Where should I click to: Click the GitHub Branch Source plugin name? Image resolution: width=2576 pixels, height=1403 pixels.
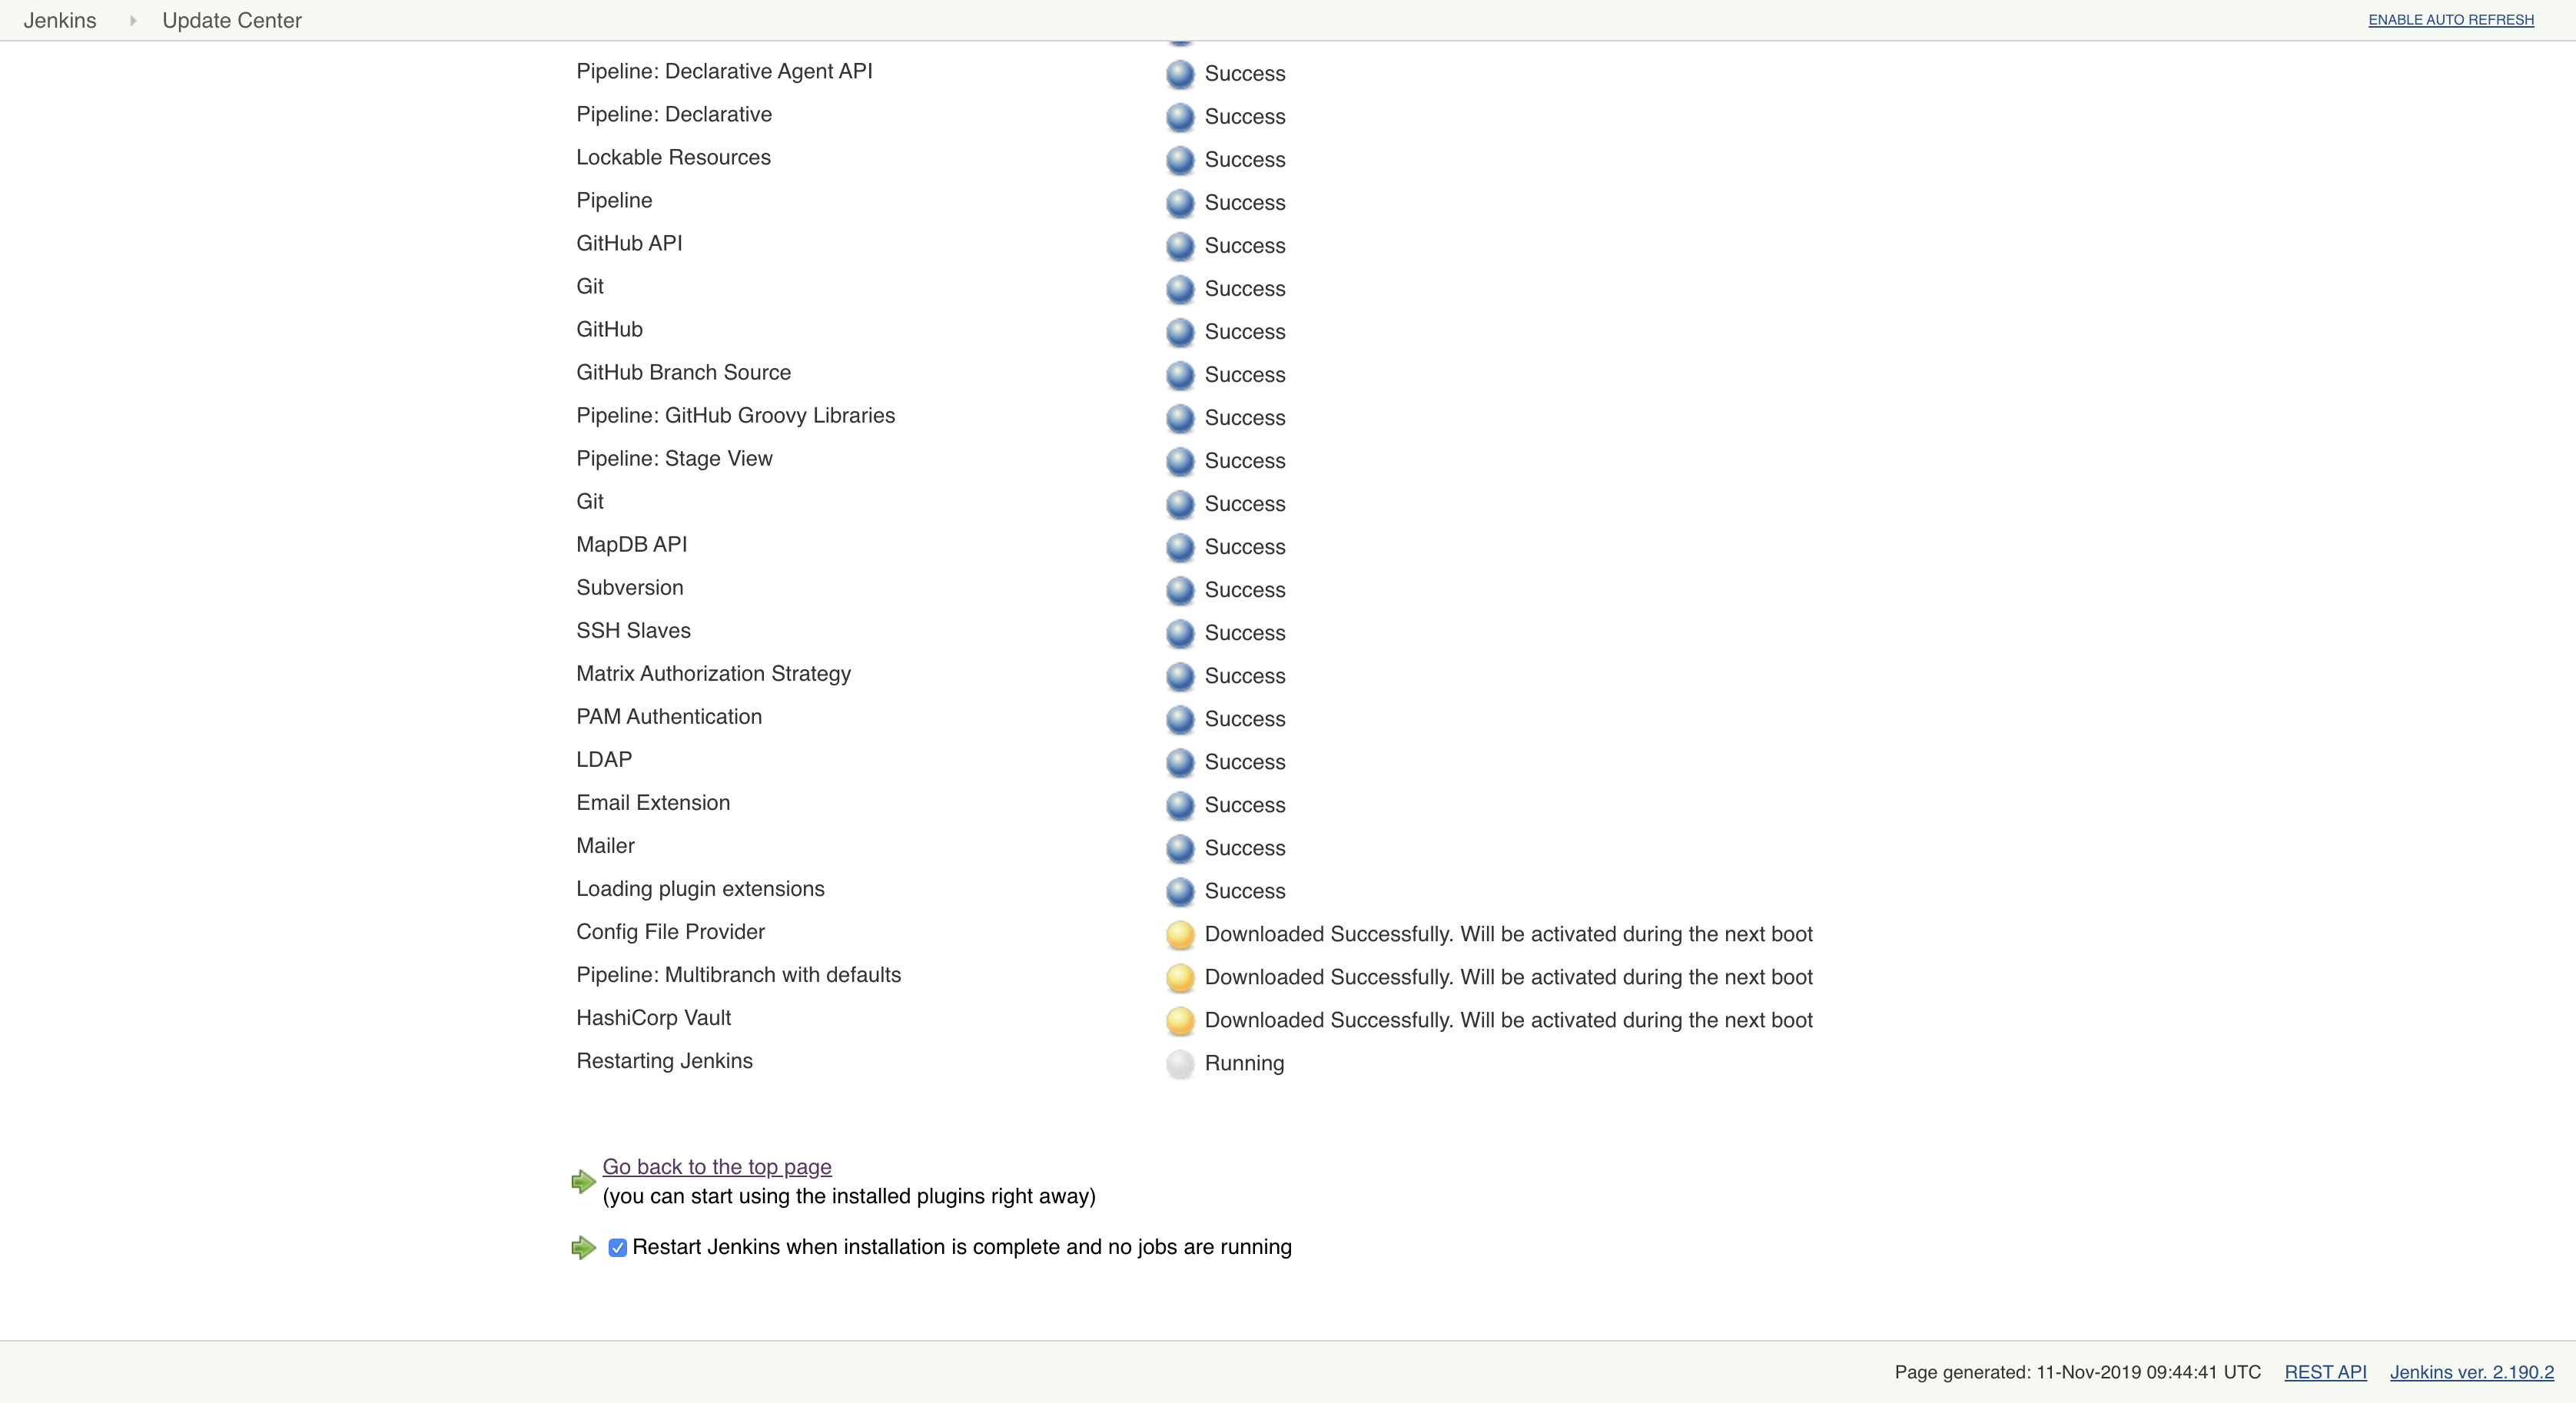683,373
